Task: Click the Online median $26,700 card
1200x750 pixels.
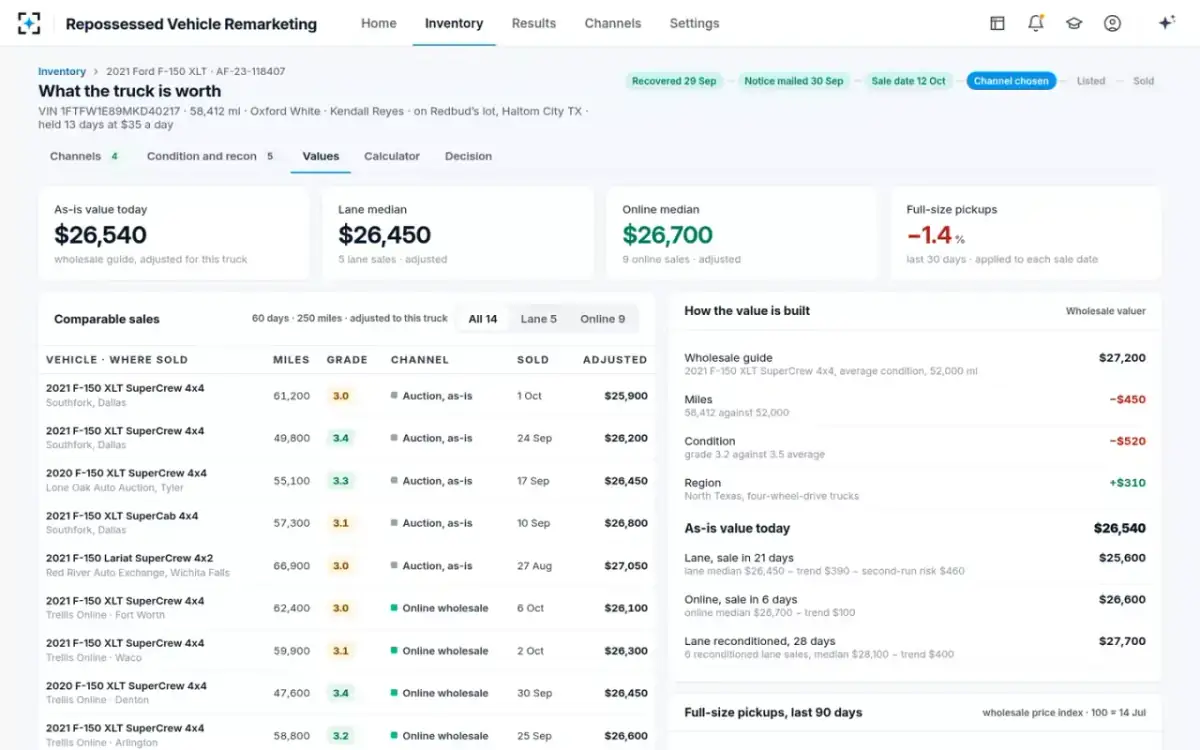Action: click(742, 233)
